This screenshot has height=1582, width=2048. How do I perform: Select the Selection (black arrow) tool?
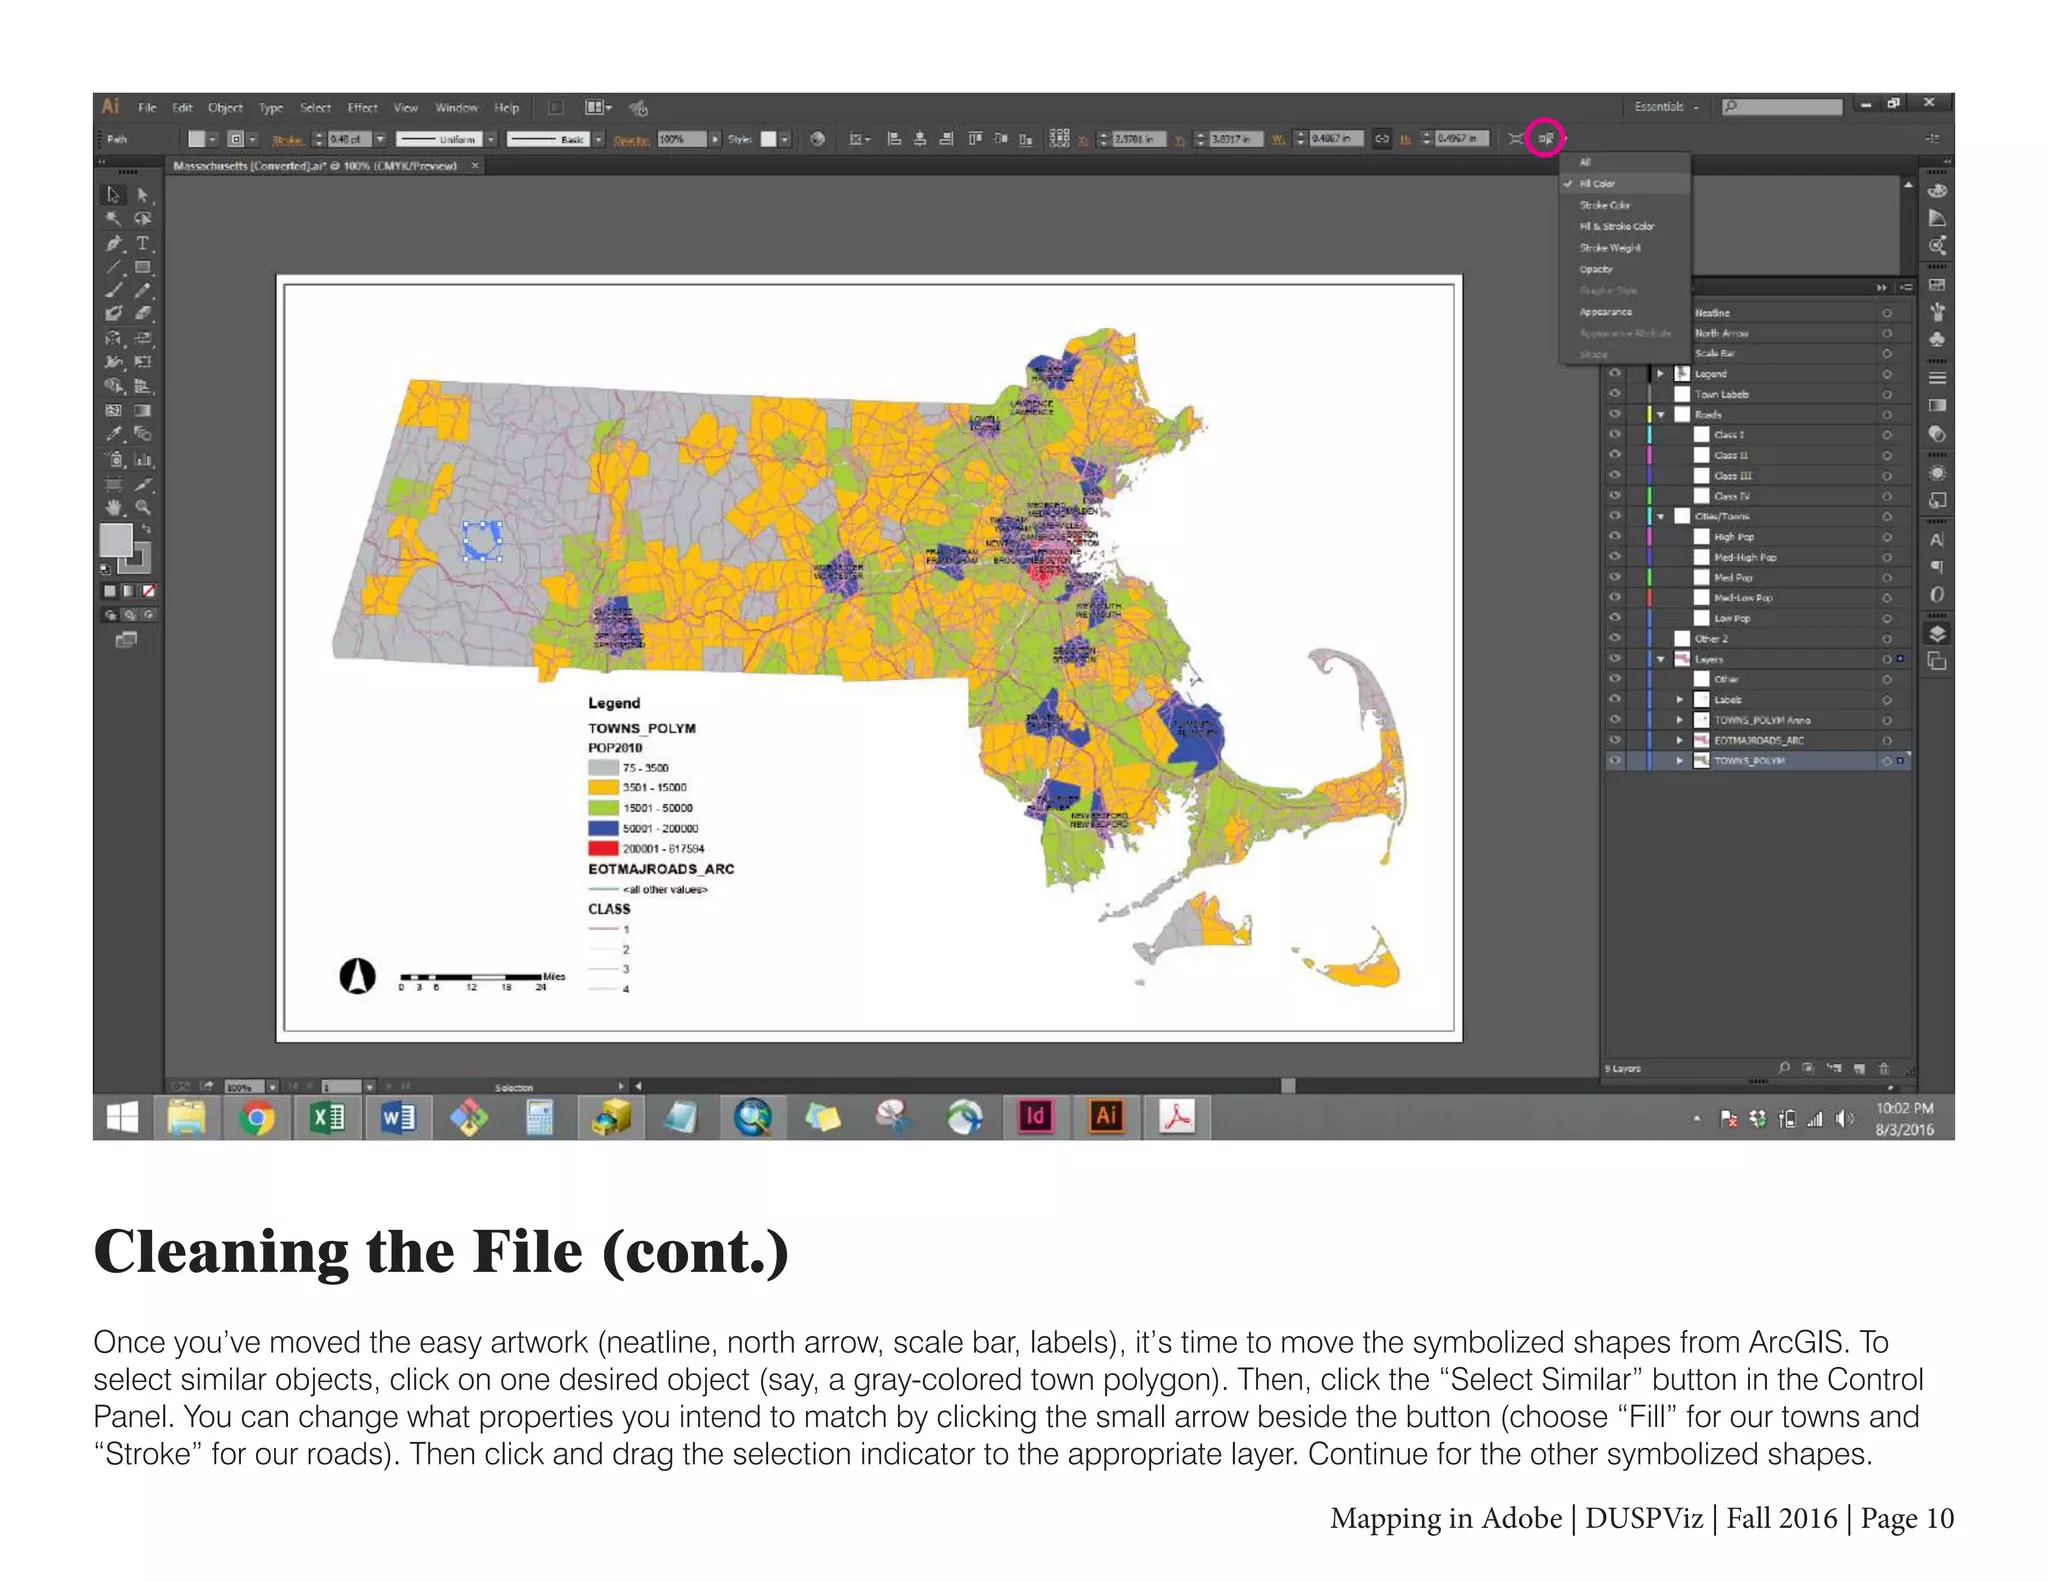(114, 194)
